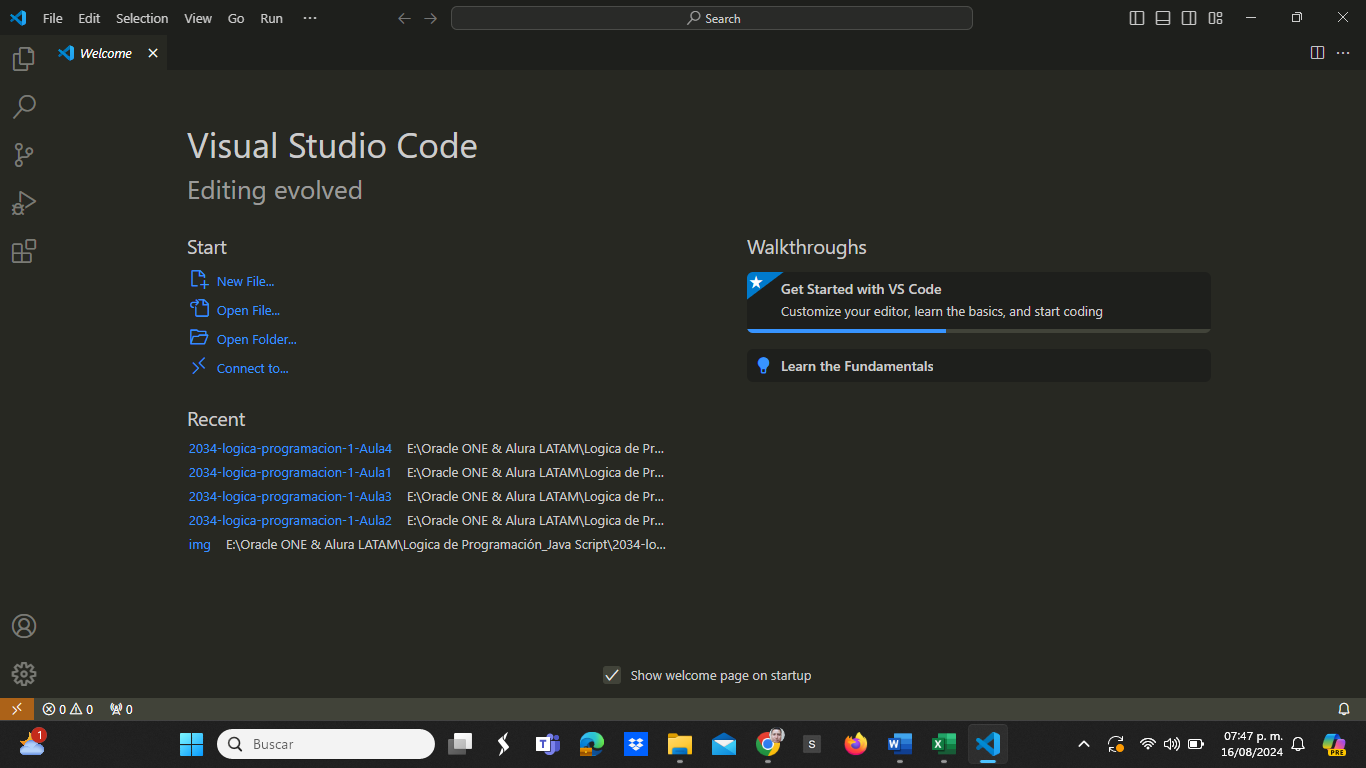This screenshot has height=768, width=1366.
Task: Open the Run and Debug view
Action: (24, 203)
